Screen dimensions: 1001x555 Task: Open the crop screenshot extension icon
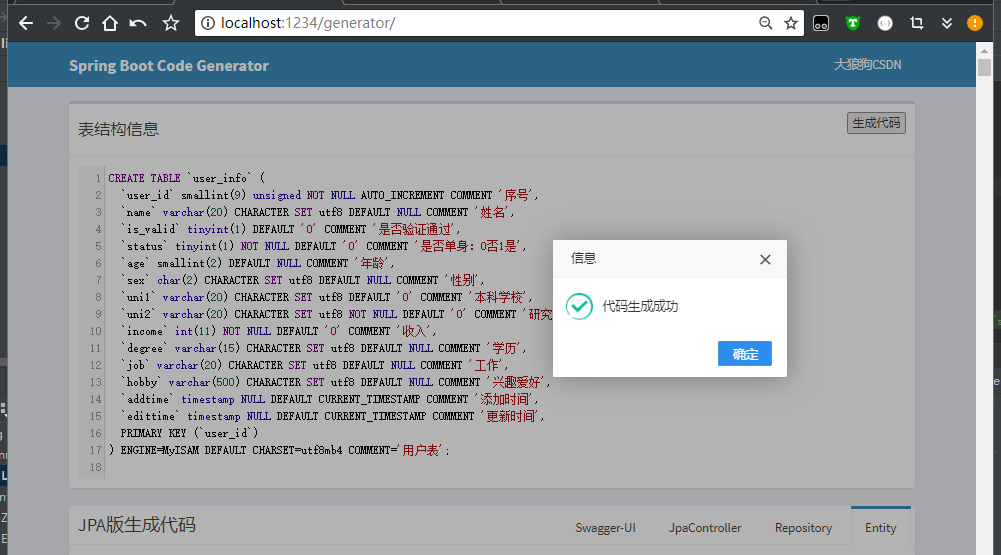(916, 22)
